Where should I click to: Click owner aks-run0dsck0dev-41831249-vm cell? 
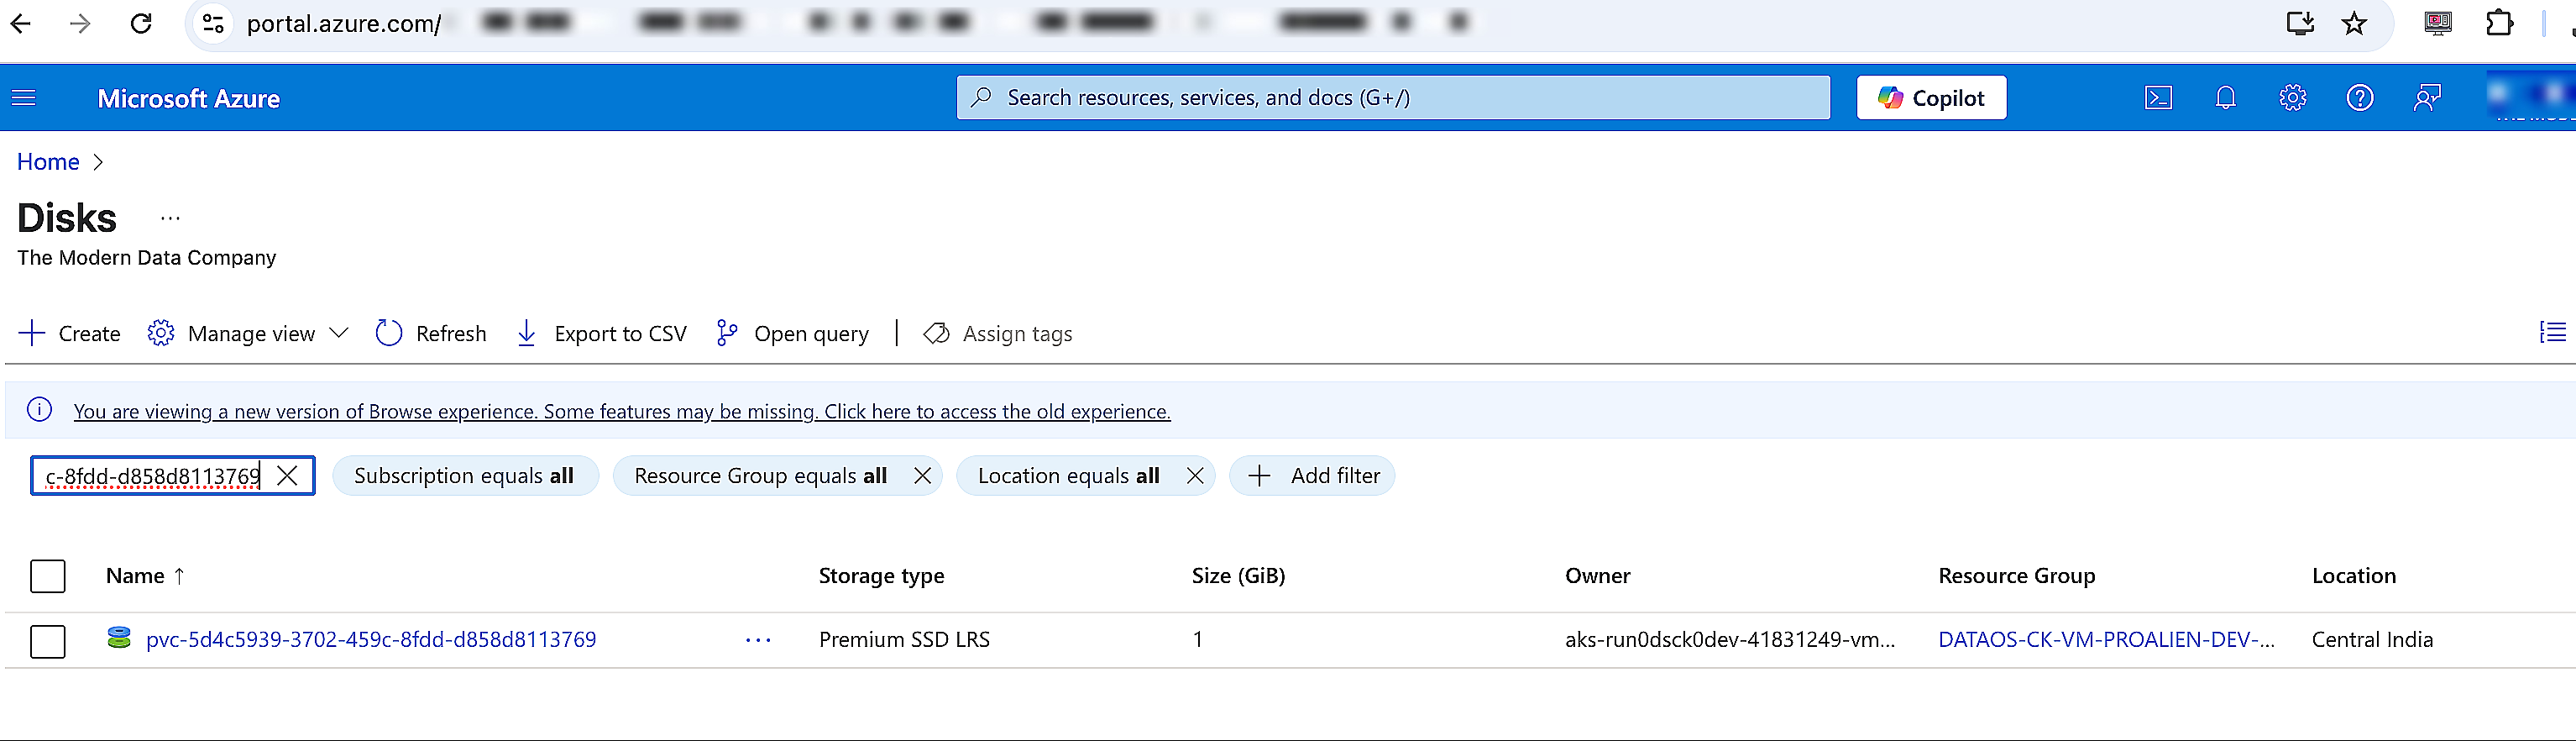pos(1730,640)
